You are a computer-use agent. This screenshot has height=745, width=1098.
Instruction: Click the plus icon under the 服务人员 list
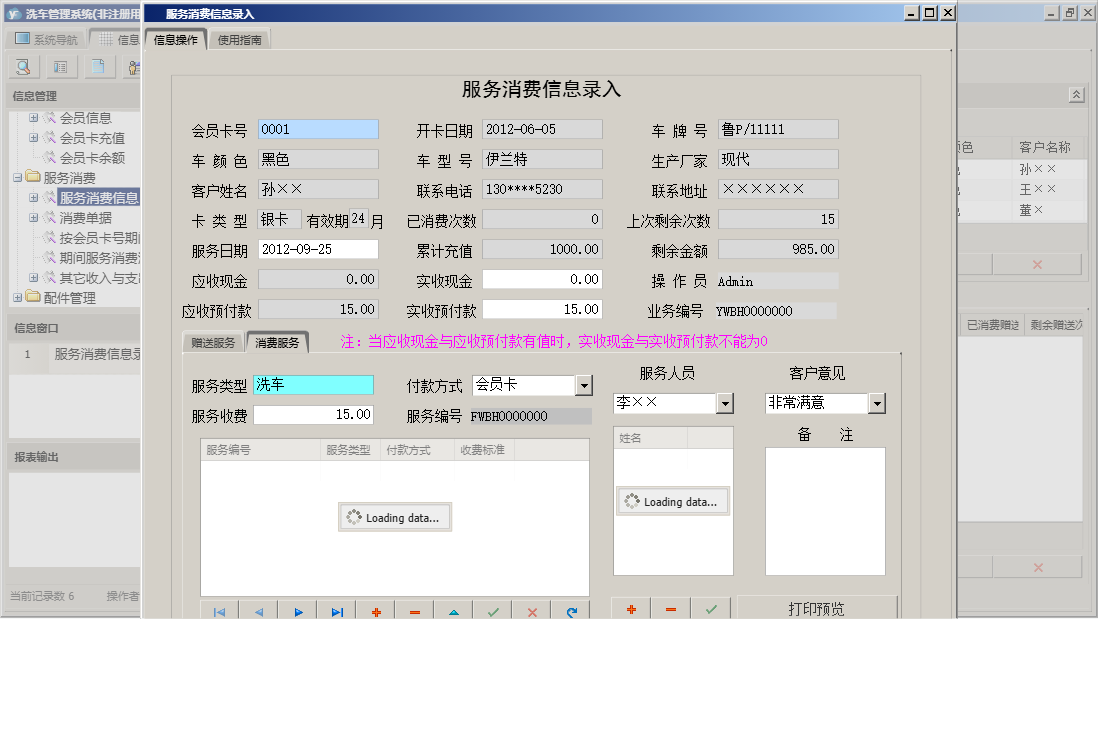point(631,608)
